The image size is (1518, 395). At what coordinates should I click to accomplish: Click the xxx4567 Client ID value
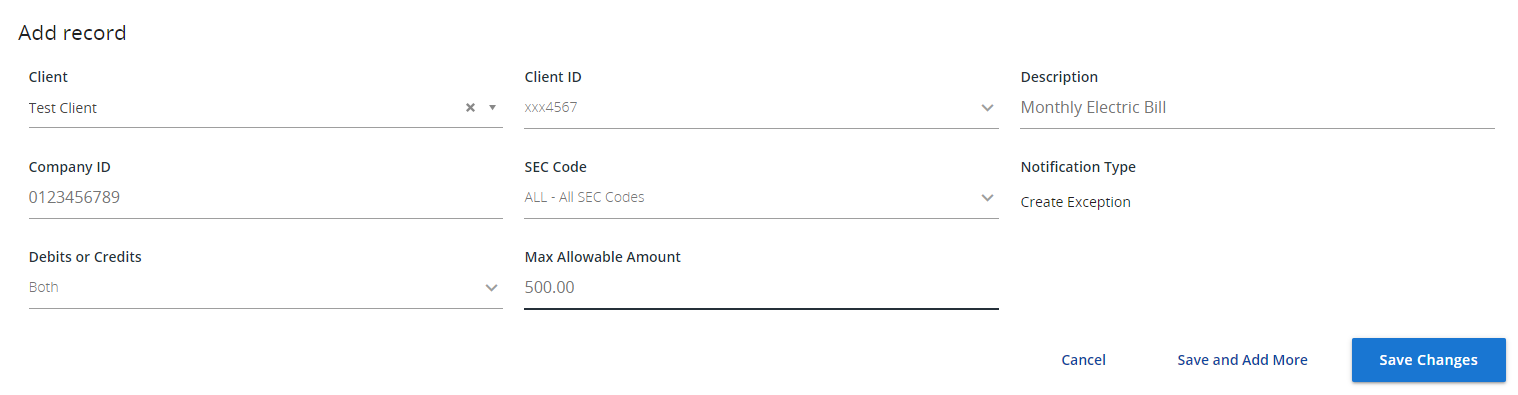551,107
